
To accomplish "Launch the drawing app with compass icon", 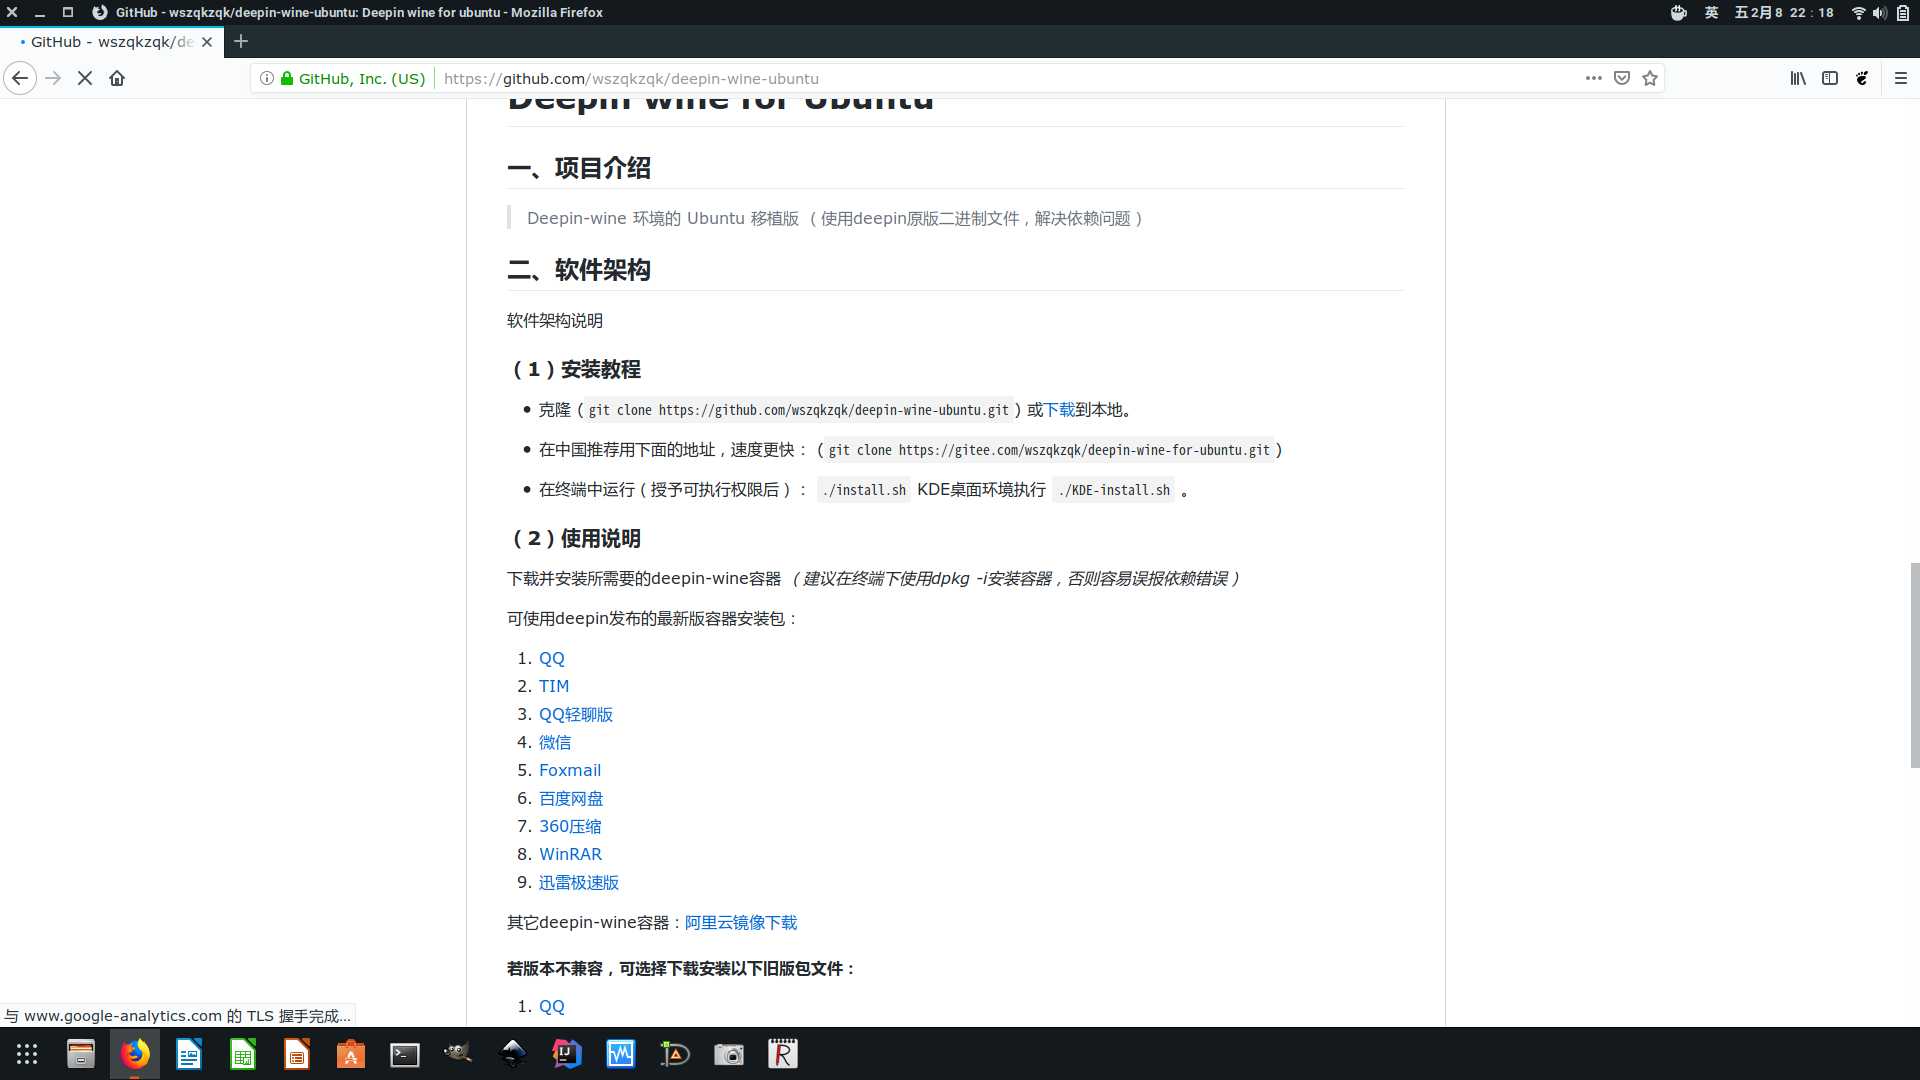I will (675, 1054).
